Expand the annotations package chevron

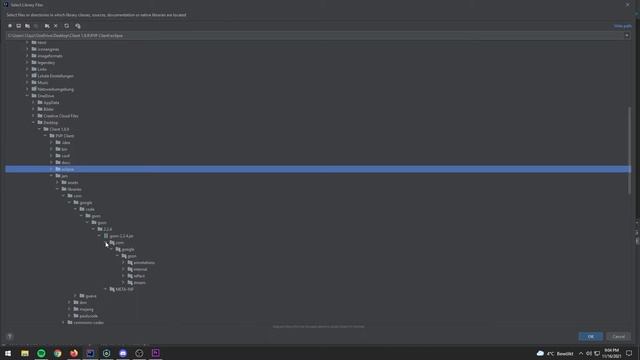(123, 262)
